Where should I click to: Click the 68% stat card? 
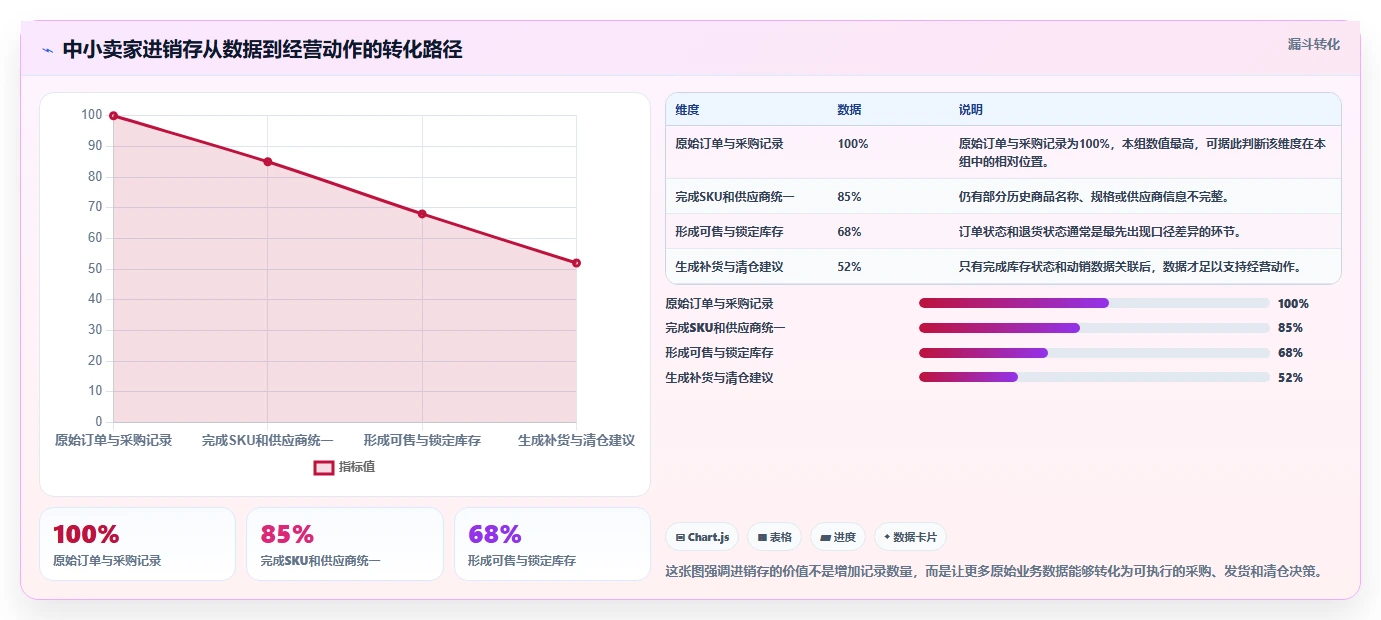(552, 544)
